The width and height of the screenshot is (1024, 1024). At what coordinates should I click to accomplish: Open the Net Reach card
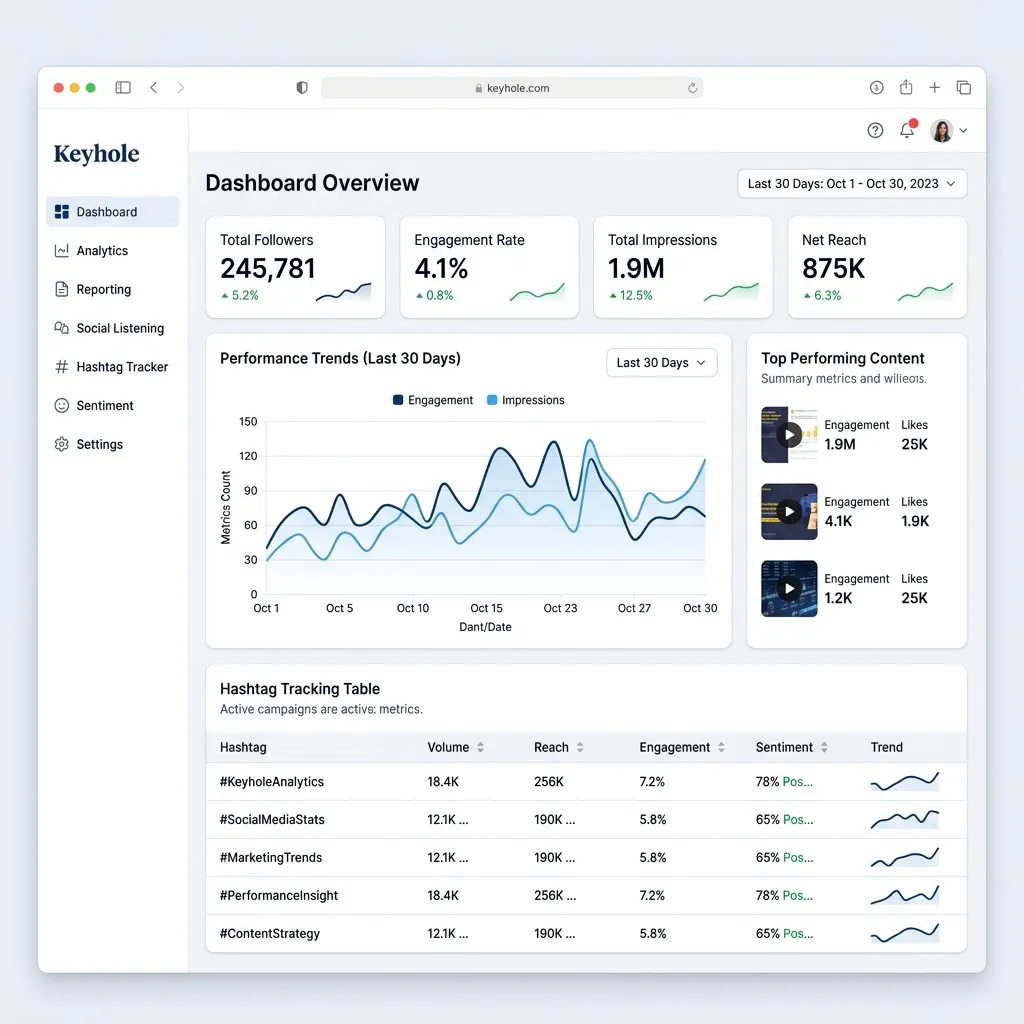tap(877, 267)
